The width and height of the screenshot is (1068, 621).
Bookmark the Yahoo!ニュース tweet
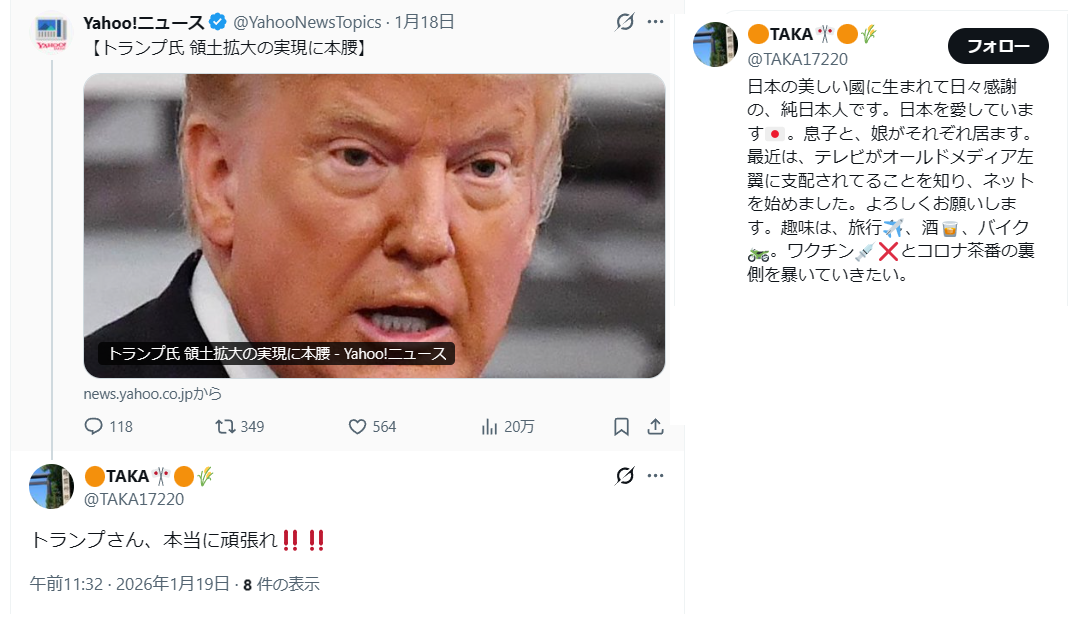point(621,427)
